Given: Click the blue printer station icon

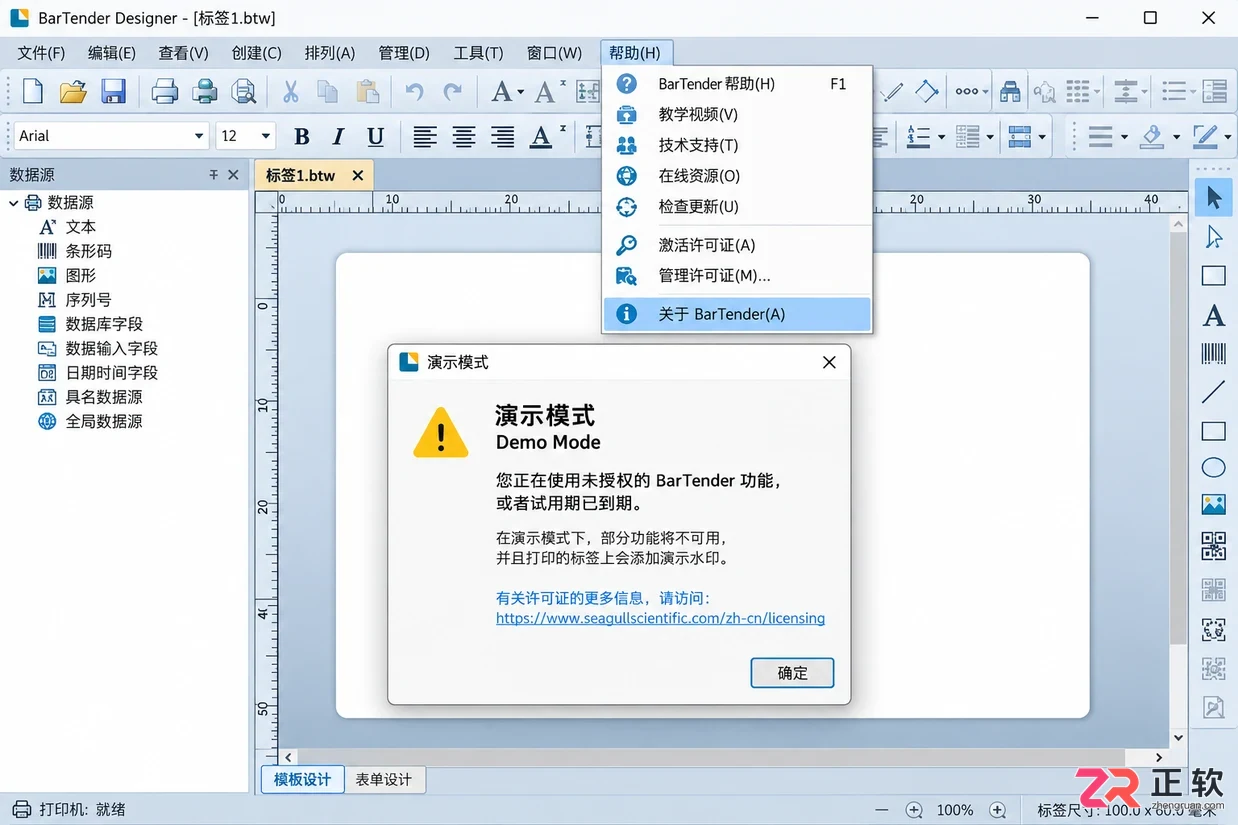Looking at the screenshot, I should pos(1011,91).
